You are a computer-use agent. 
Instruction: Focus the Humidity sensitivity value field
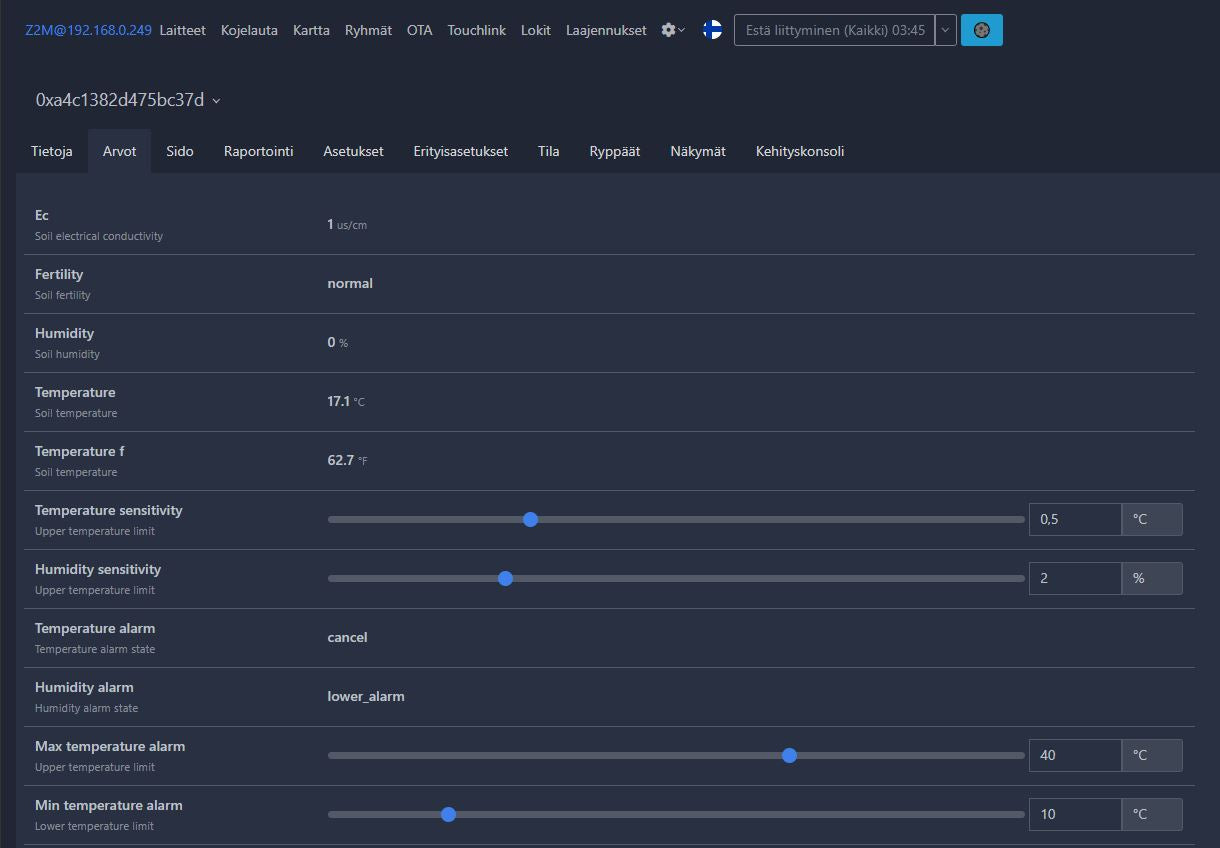tap(1074, 578)
